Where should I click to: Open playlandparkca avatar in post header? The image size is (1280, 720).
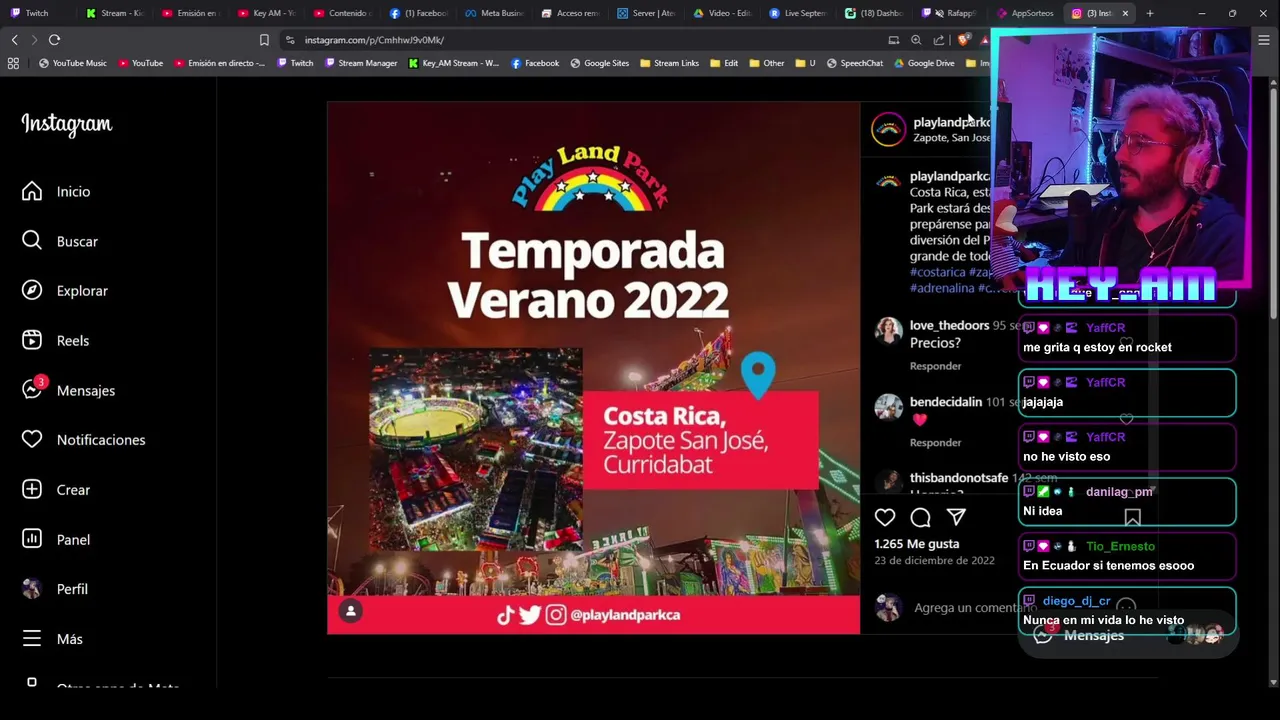(x=888, y=130)
